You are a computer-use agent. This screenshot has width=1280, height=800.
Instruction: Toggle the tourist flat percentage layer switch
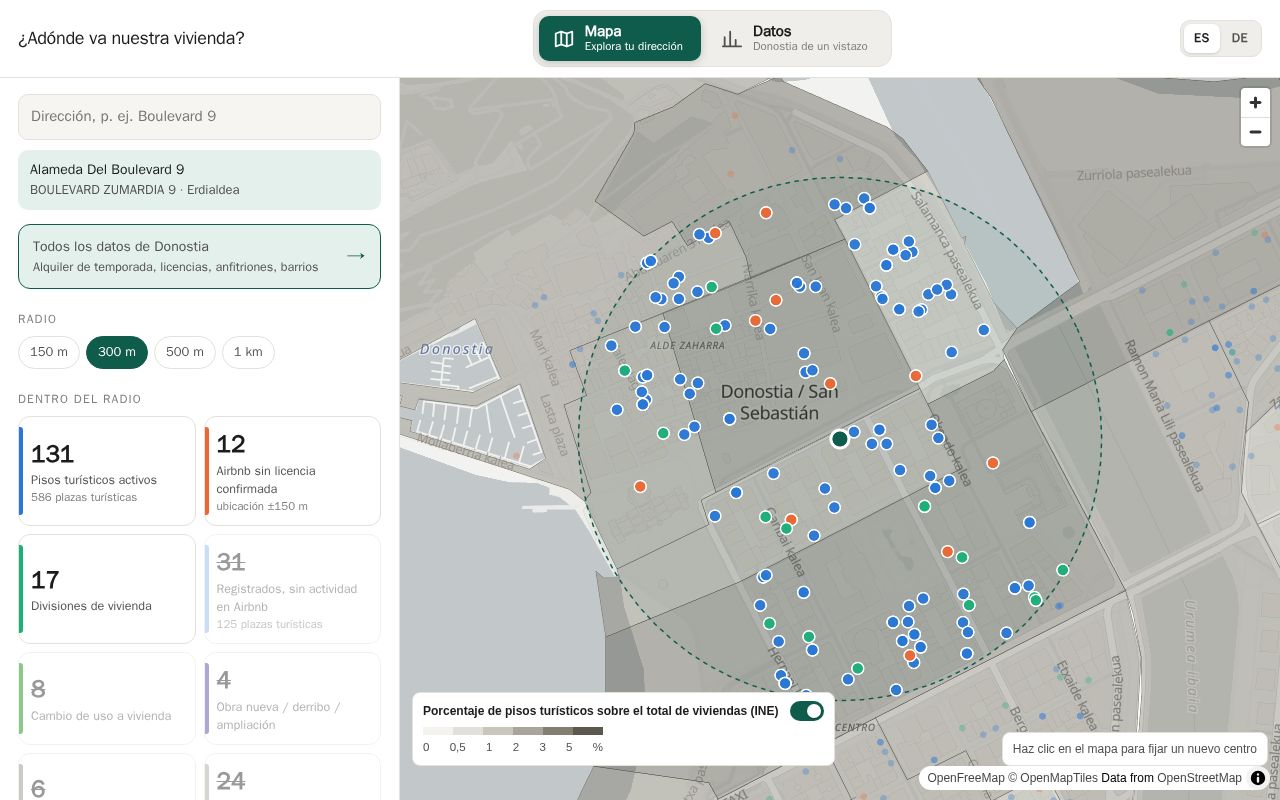click(x=807, y=711)
